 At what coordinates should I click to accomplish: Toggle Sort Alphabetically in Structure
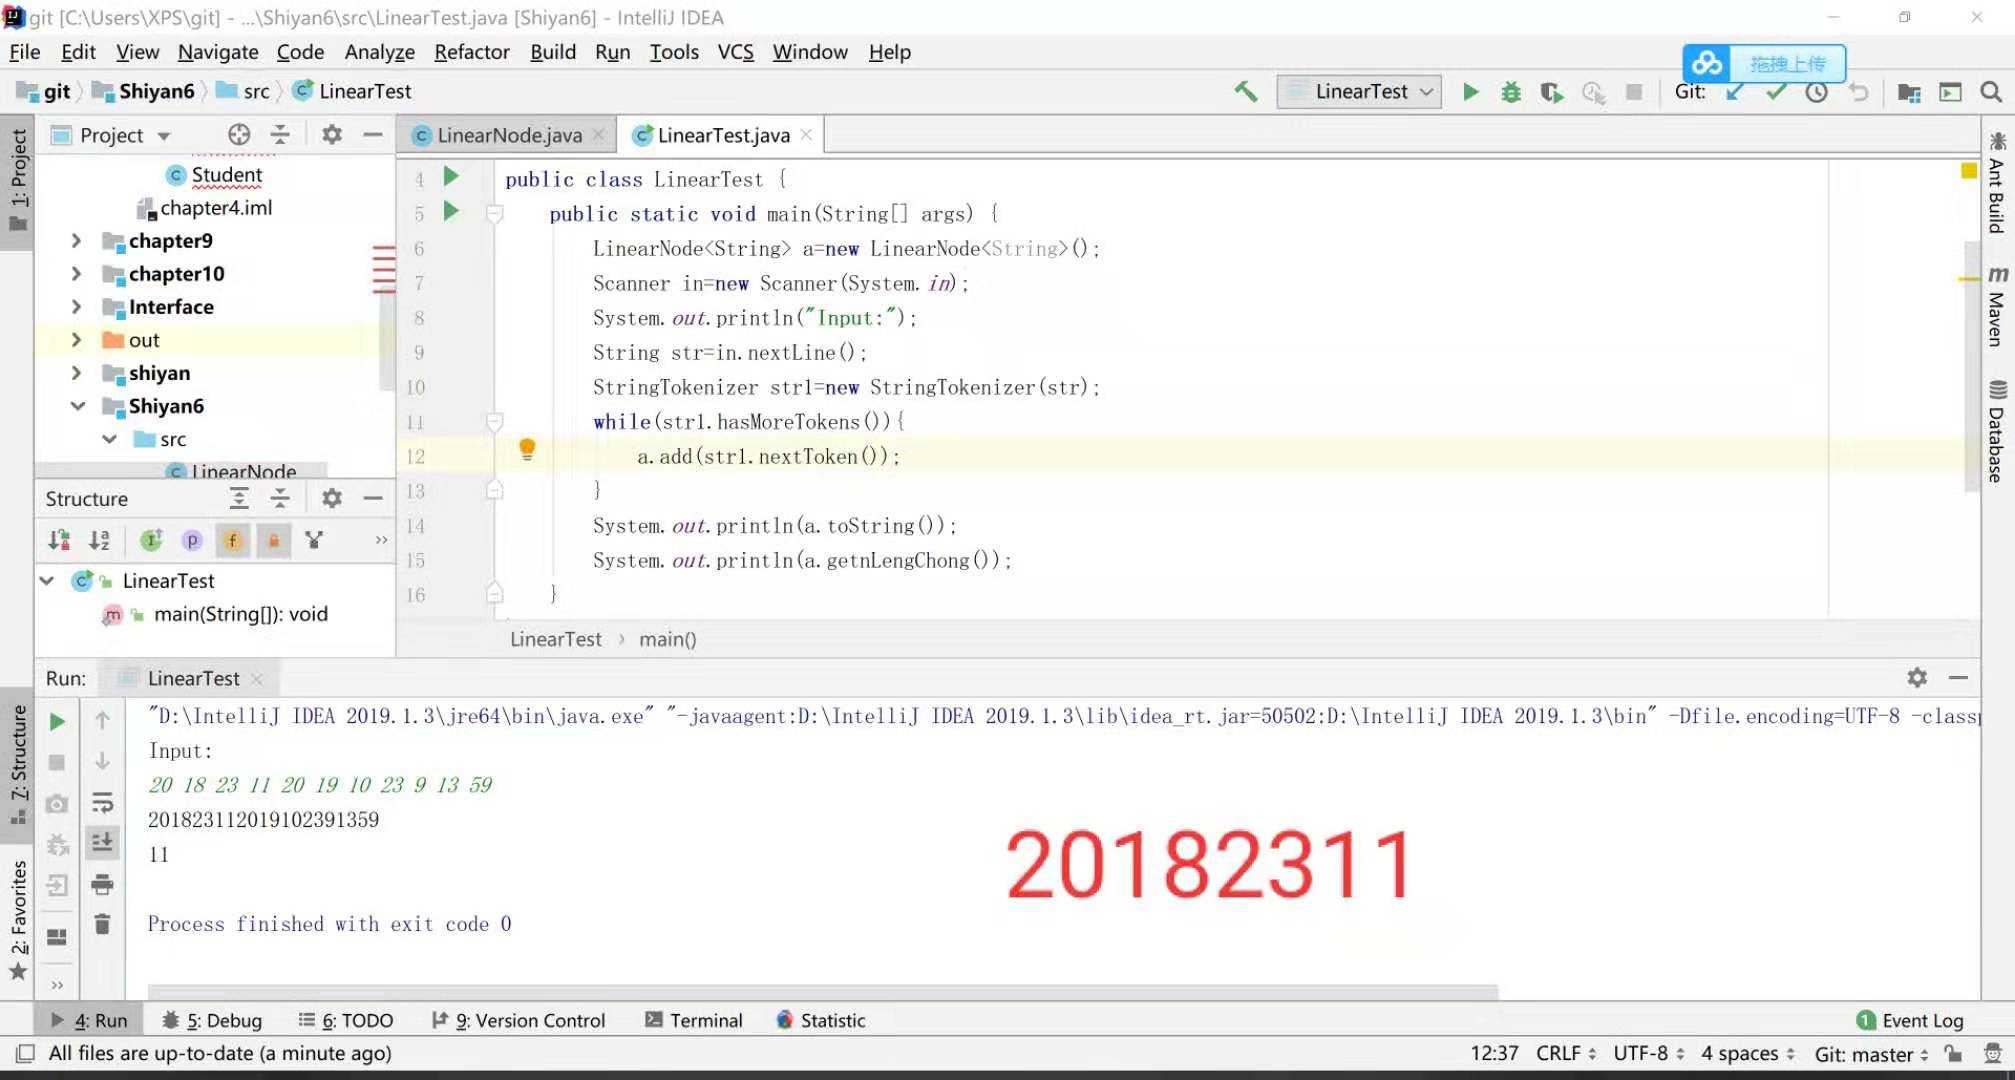99,540
